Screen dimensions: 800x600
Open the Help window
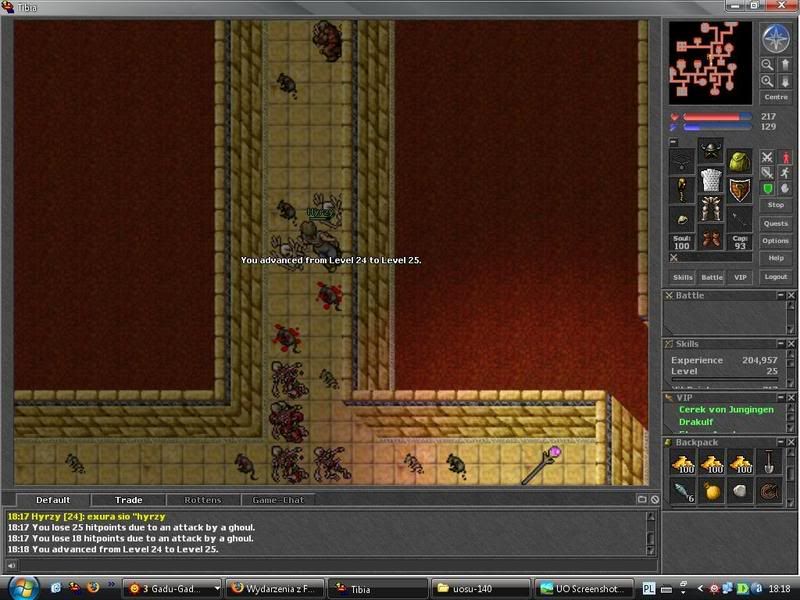pyautogui.click(x=776, y=258)
